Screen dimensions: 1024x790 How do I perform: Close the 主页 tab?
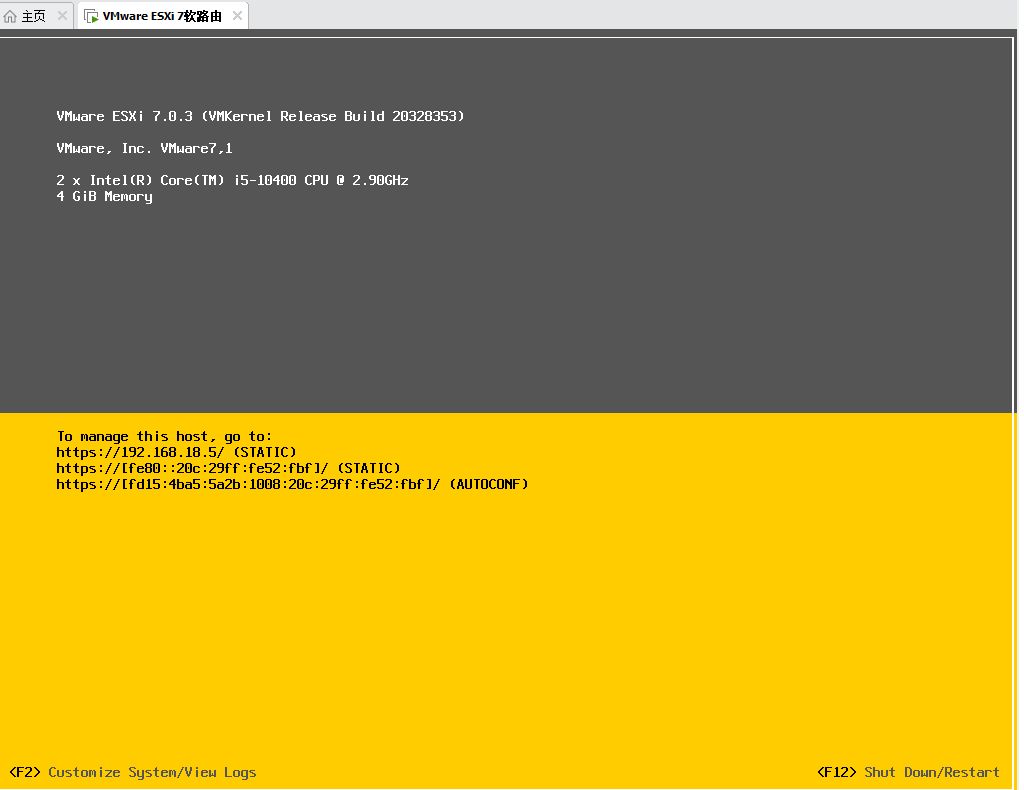pyautogui.click(x=62, y=16)
